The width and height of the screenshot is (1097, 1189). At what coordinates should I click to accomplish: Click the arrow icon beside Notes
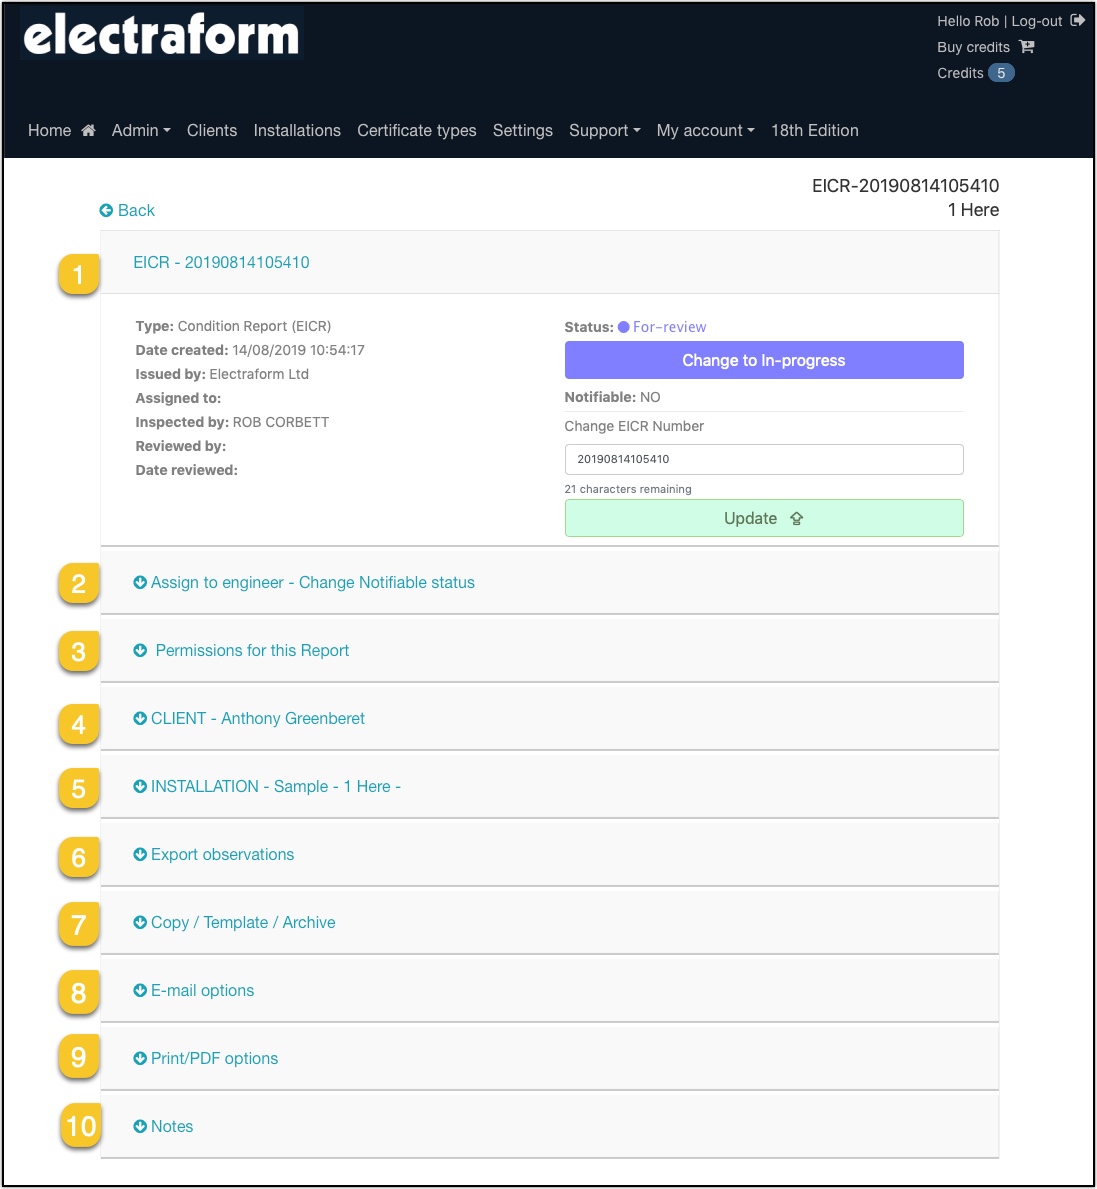(x=140, y=1126)
